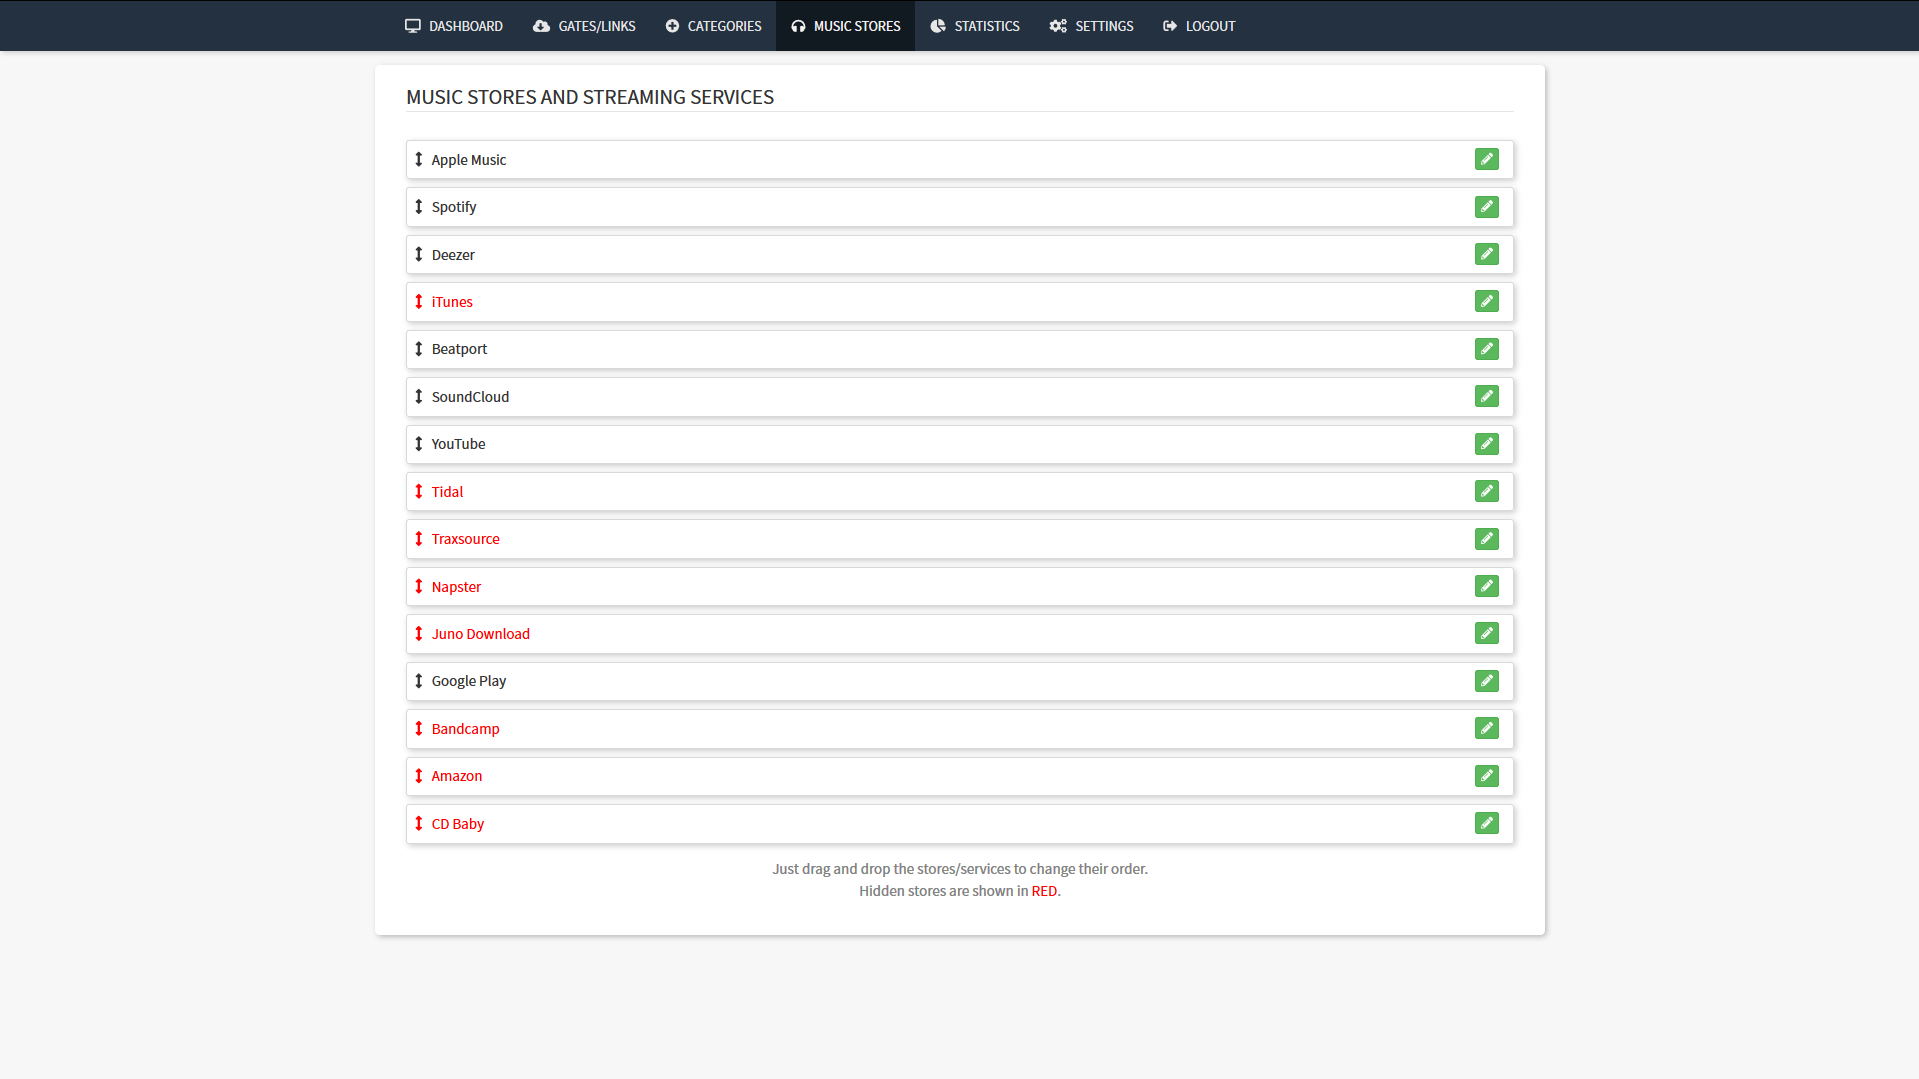This screenshot has width=1919, height=1079.
Task: Click the red reorder arrows beside Tidal
Action: tap(418, 491)
